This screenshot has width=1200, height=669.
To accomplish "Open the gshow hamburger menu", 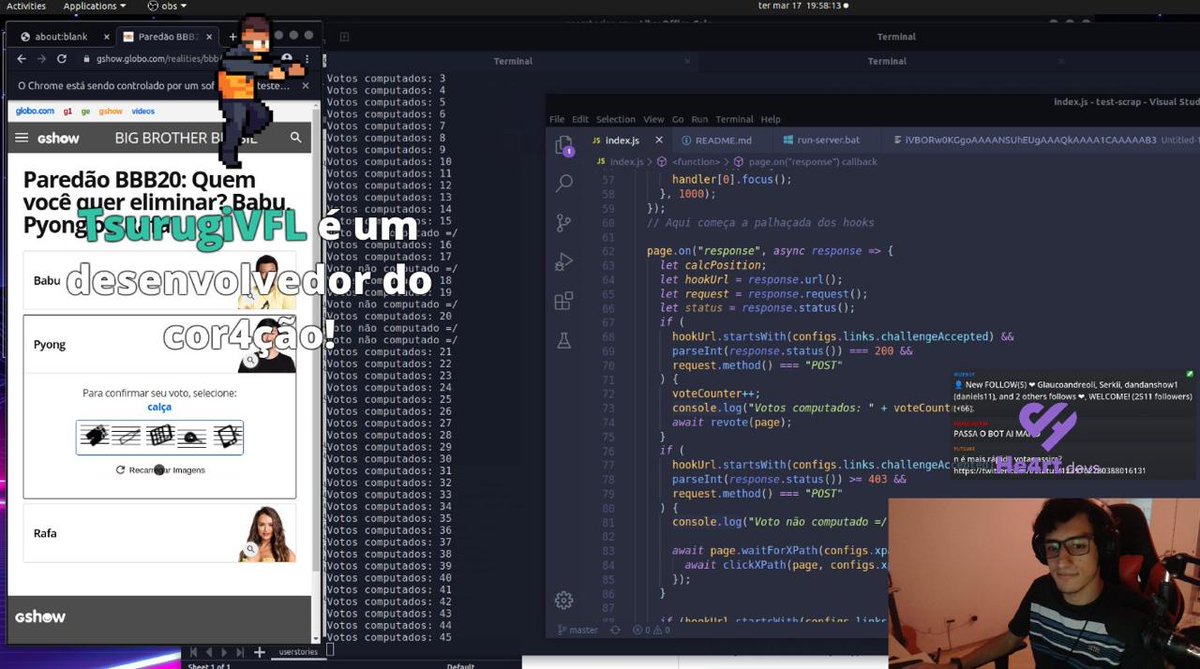I will coord(22,138).
